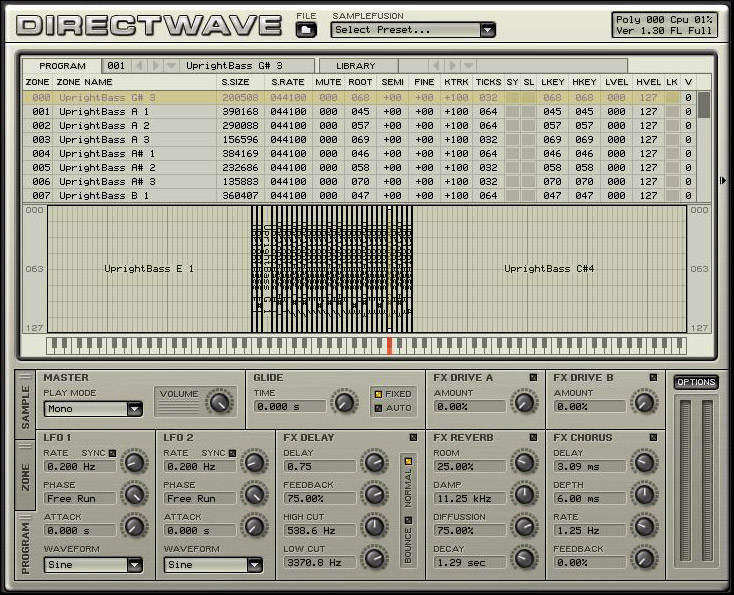Adjust LFO 2 RATE knob

(x=254, y=463)
